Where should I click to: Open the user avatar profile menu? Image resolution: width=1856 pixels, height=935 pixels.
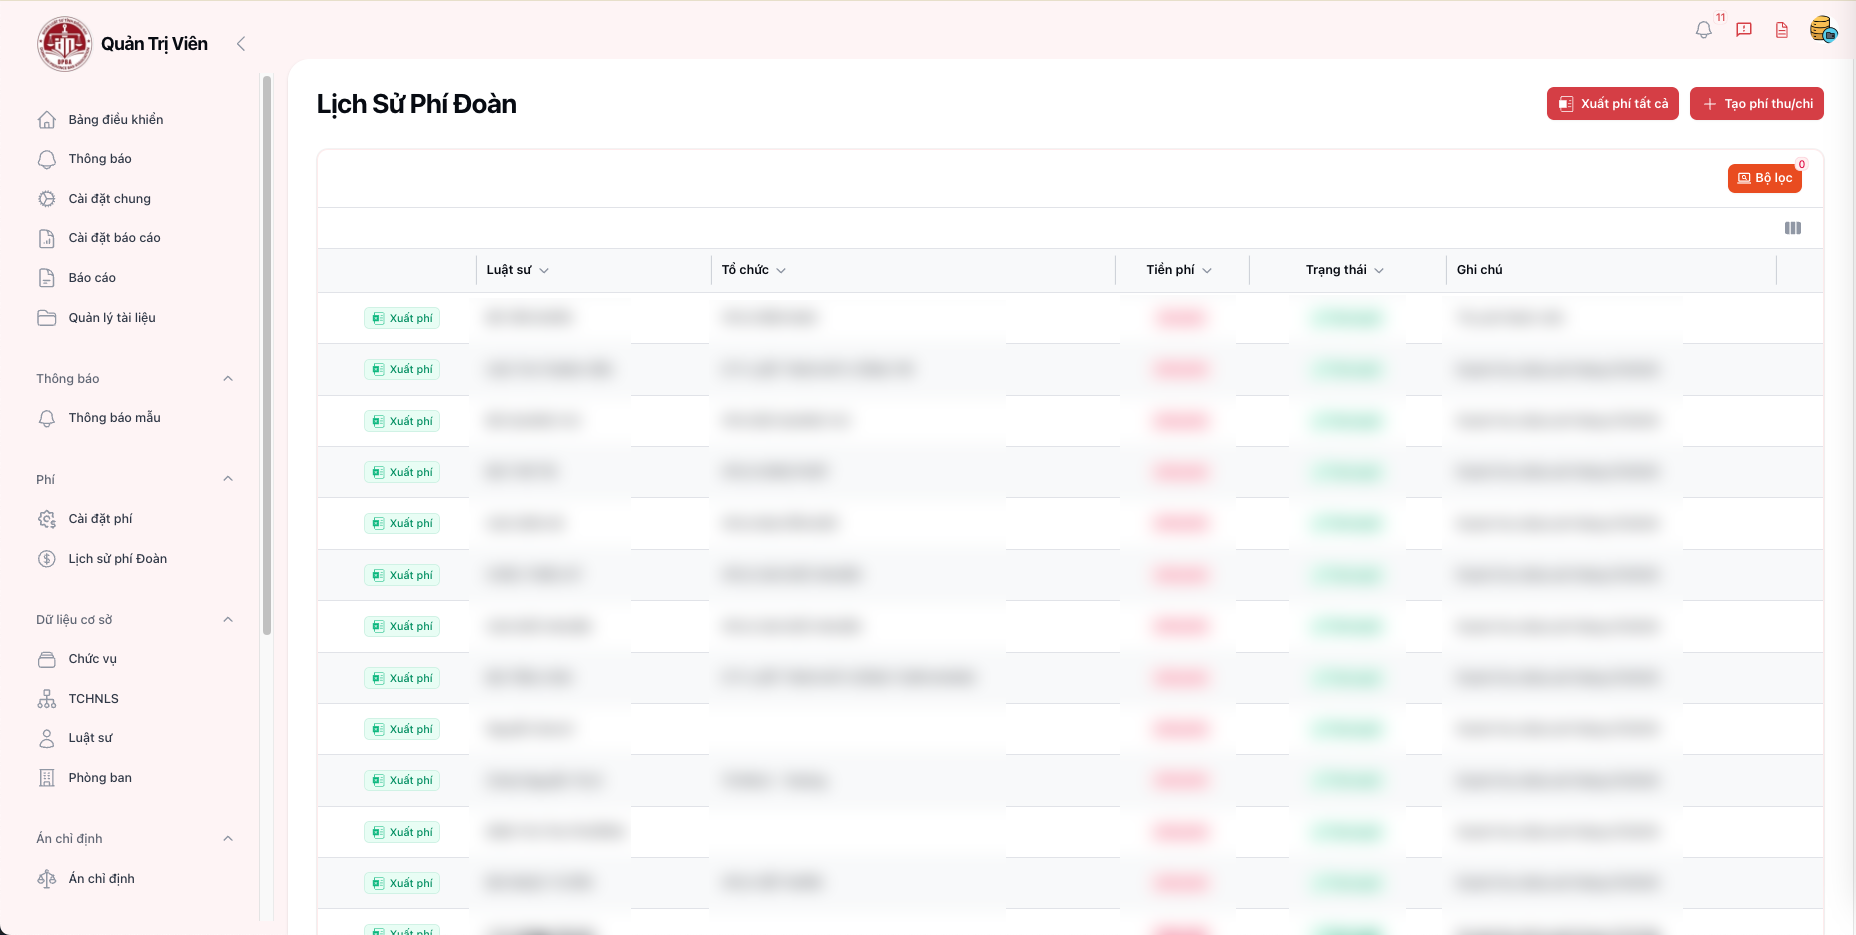click(x=1822, y=30)
